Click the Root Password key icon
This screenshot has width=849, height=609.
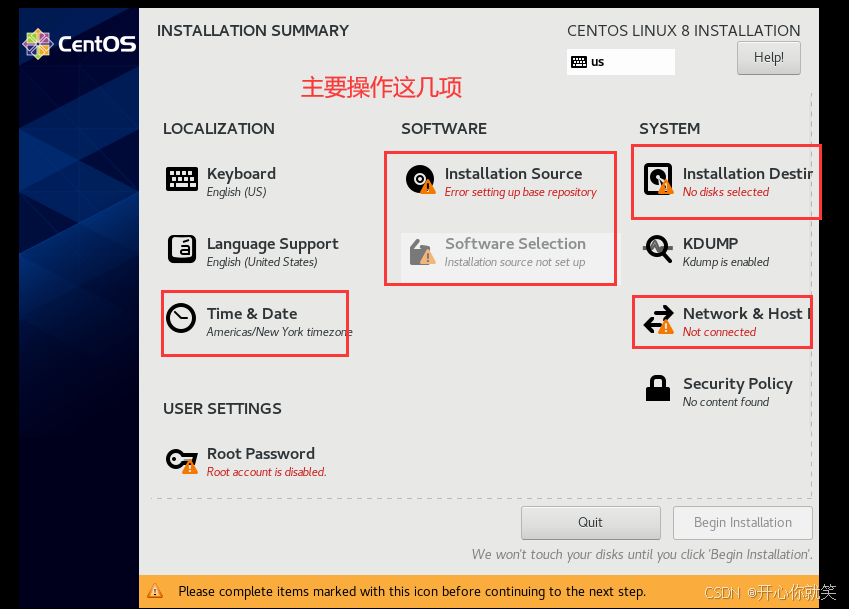click(182, 460)
